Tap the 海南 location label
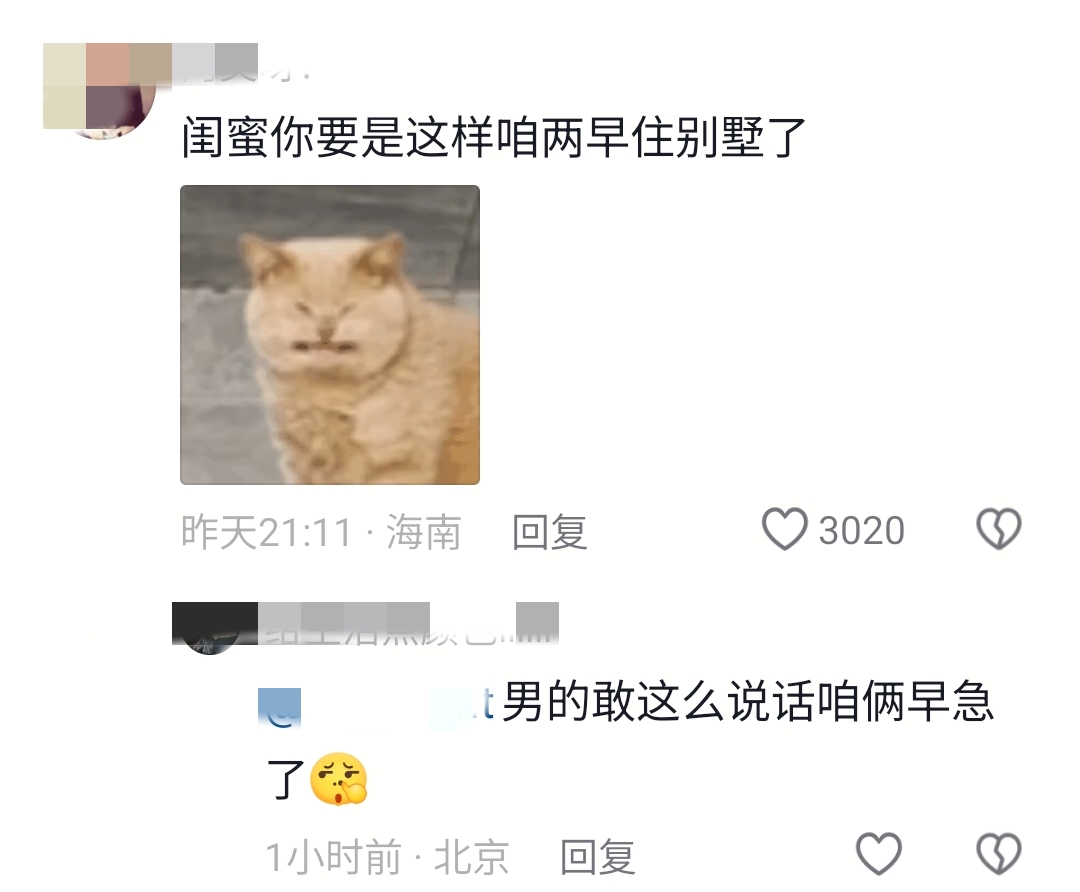The height and width of the screenshot is (892, 1080). tap(423, 532)
